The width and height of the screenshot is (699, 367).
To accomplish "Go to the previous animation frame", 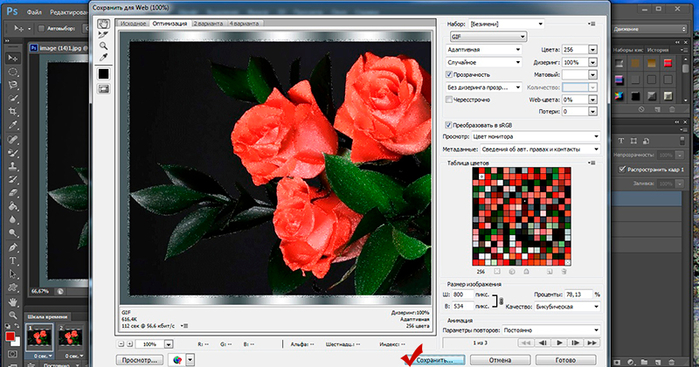I will tap(543, 343).
